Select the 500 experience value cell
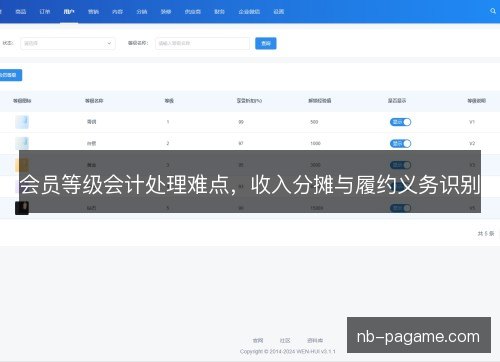Screen dimensions: 500x362 [314, 122]
